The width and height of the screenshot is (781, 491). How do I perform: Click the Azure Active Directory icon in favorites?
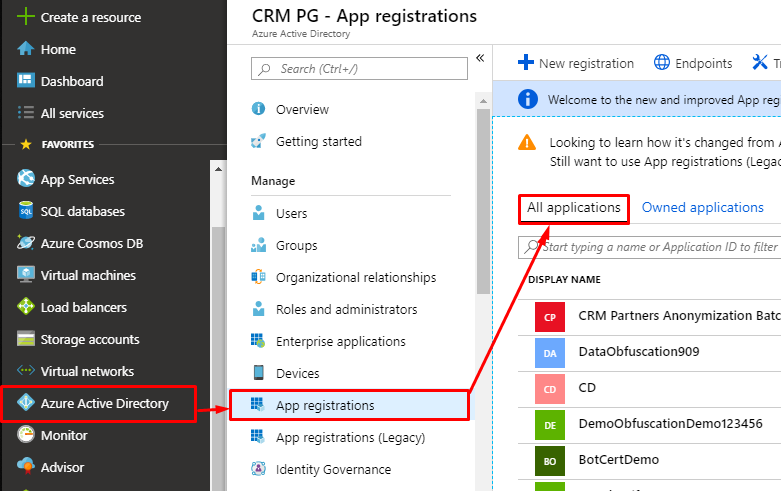25,404
